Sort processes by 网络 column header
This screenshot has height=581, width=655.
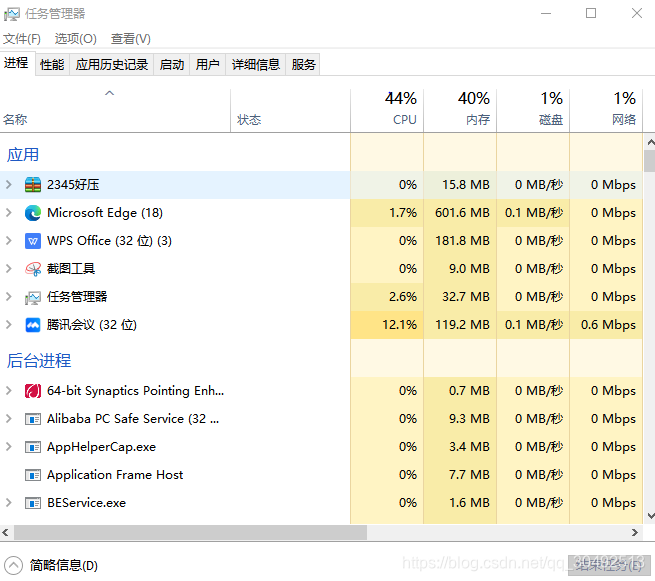point(606,111)
